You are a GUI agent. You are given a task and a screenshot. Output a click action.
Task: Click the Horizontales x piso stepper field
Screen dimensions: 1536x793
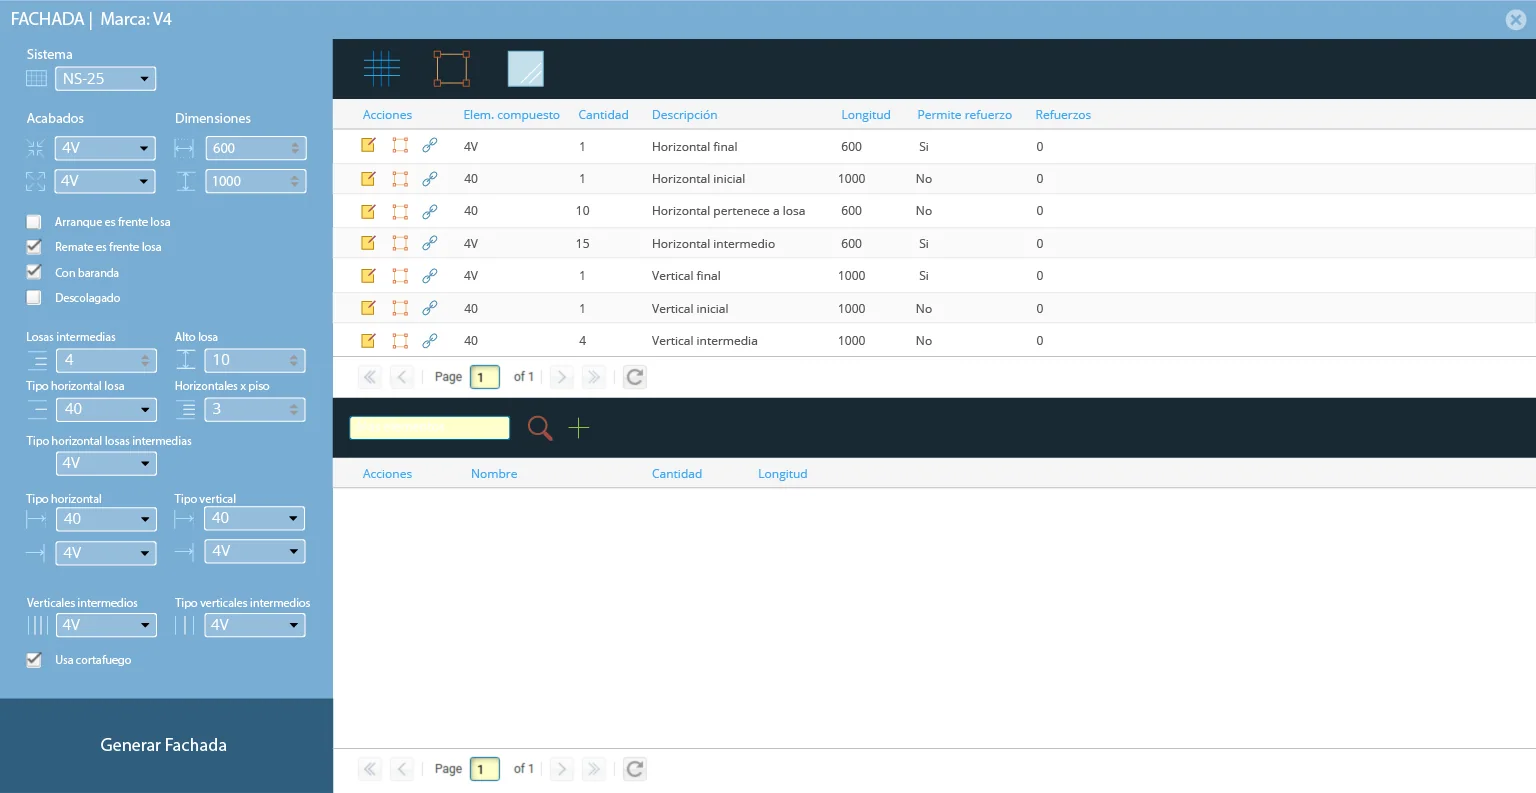(255, 409)
